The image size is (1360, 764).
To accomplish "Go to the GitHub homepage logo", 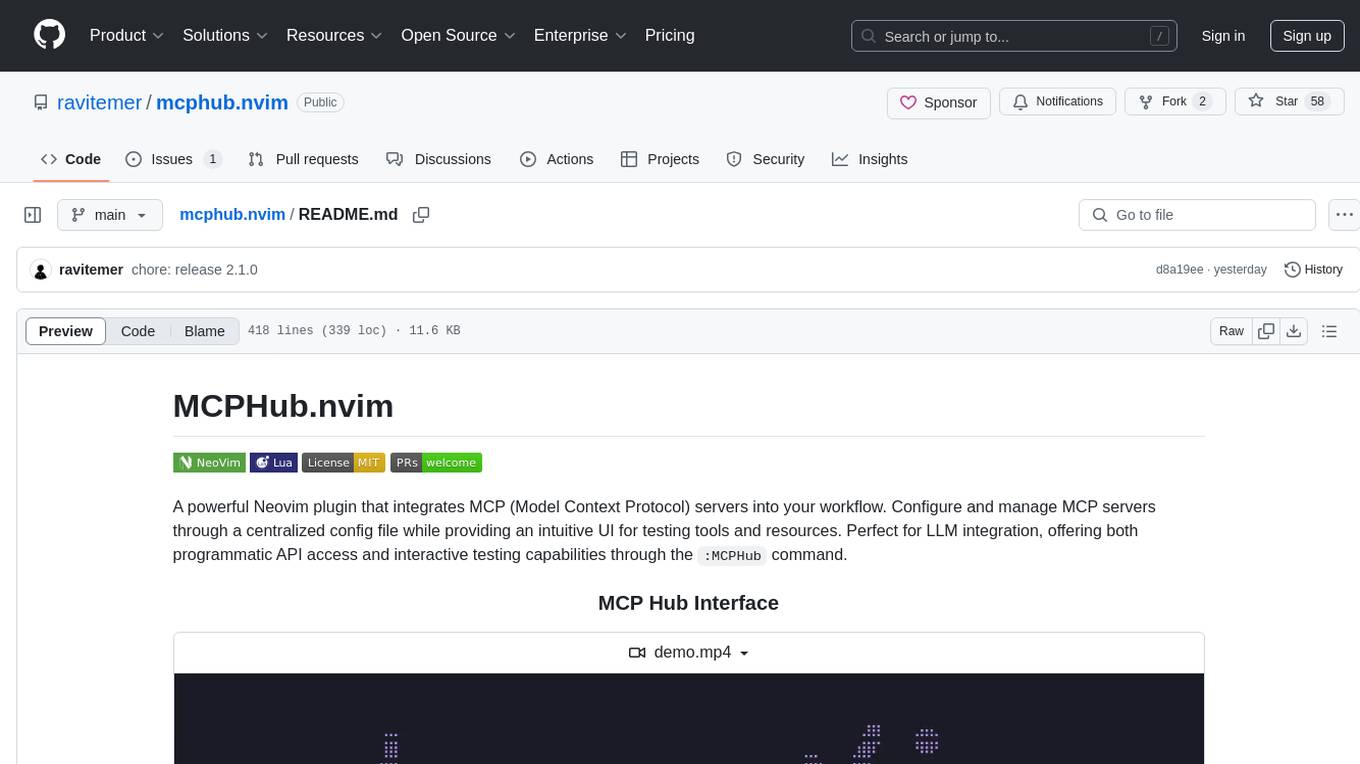I will click(x=50, y=35).
